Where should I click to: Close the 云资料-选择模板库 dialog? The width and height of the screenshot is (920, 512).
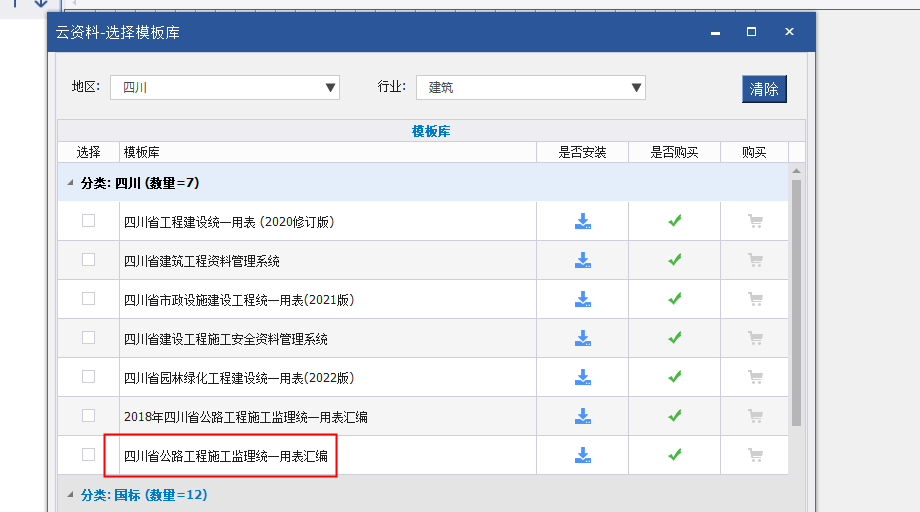click(x=789, y=32)
